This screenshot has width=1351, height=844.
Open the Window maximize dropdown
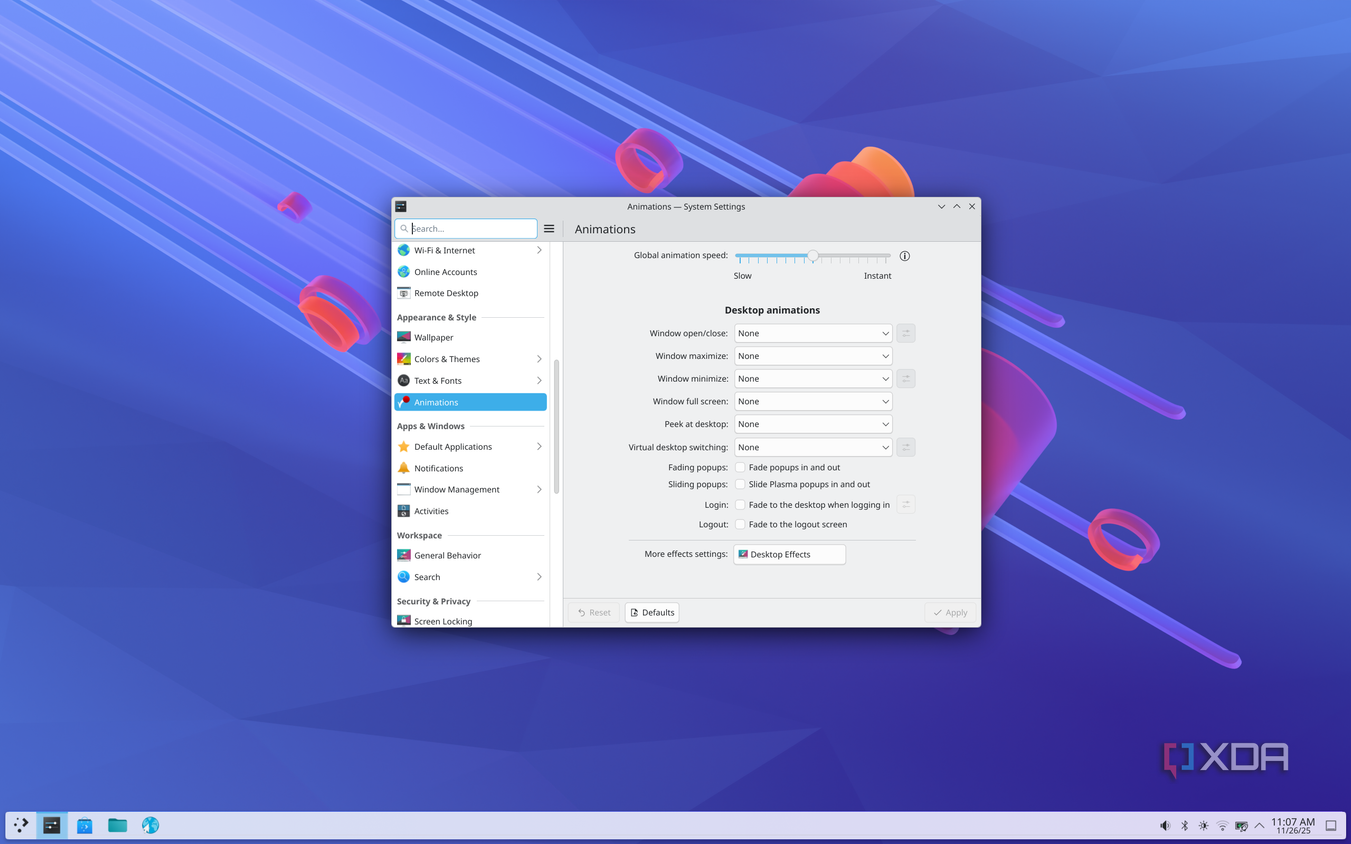813,356
